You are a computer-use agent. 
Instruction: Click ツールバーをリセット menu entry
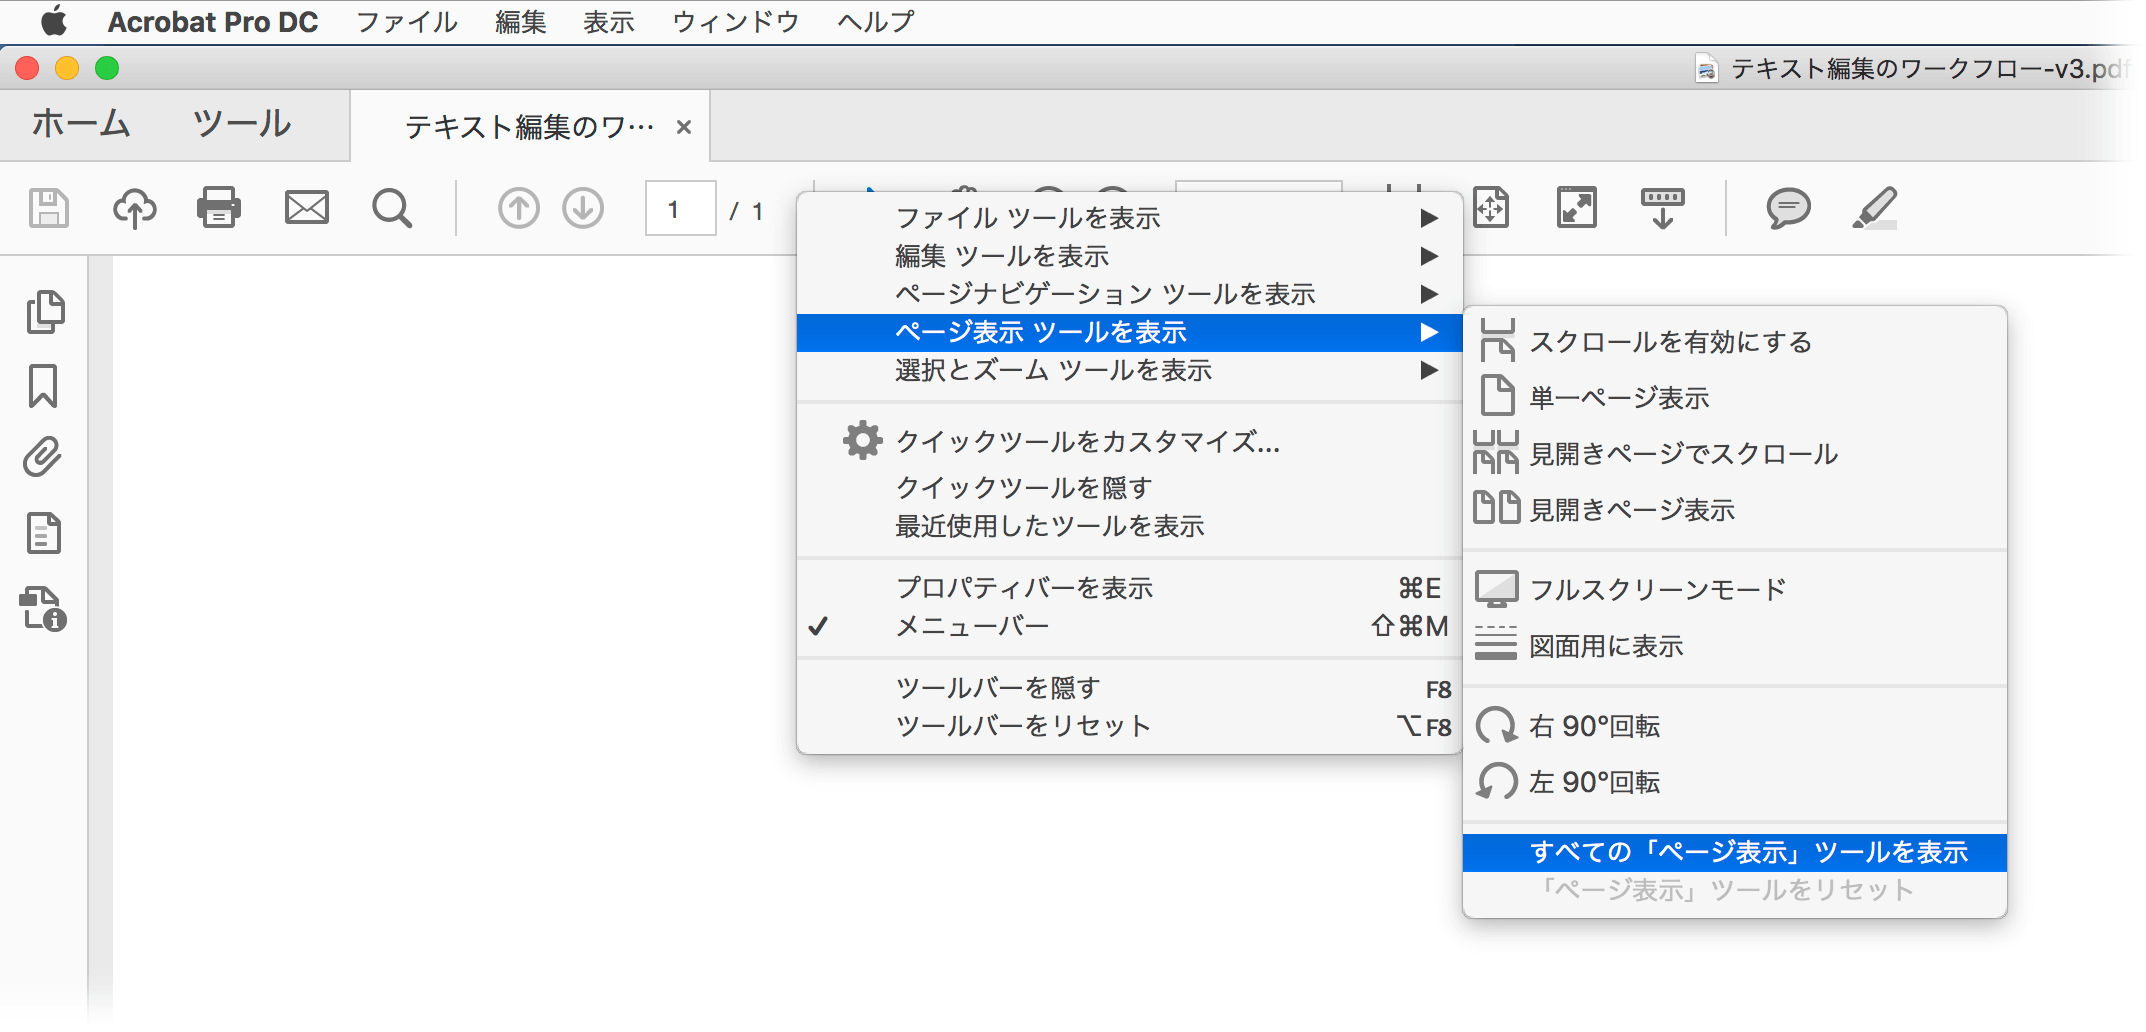point(1130,726)
